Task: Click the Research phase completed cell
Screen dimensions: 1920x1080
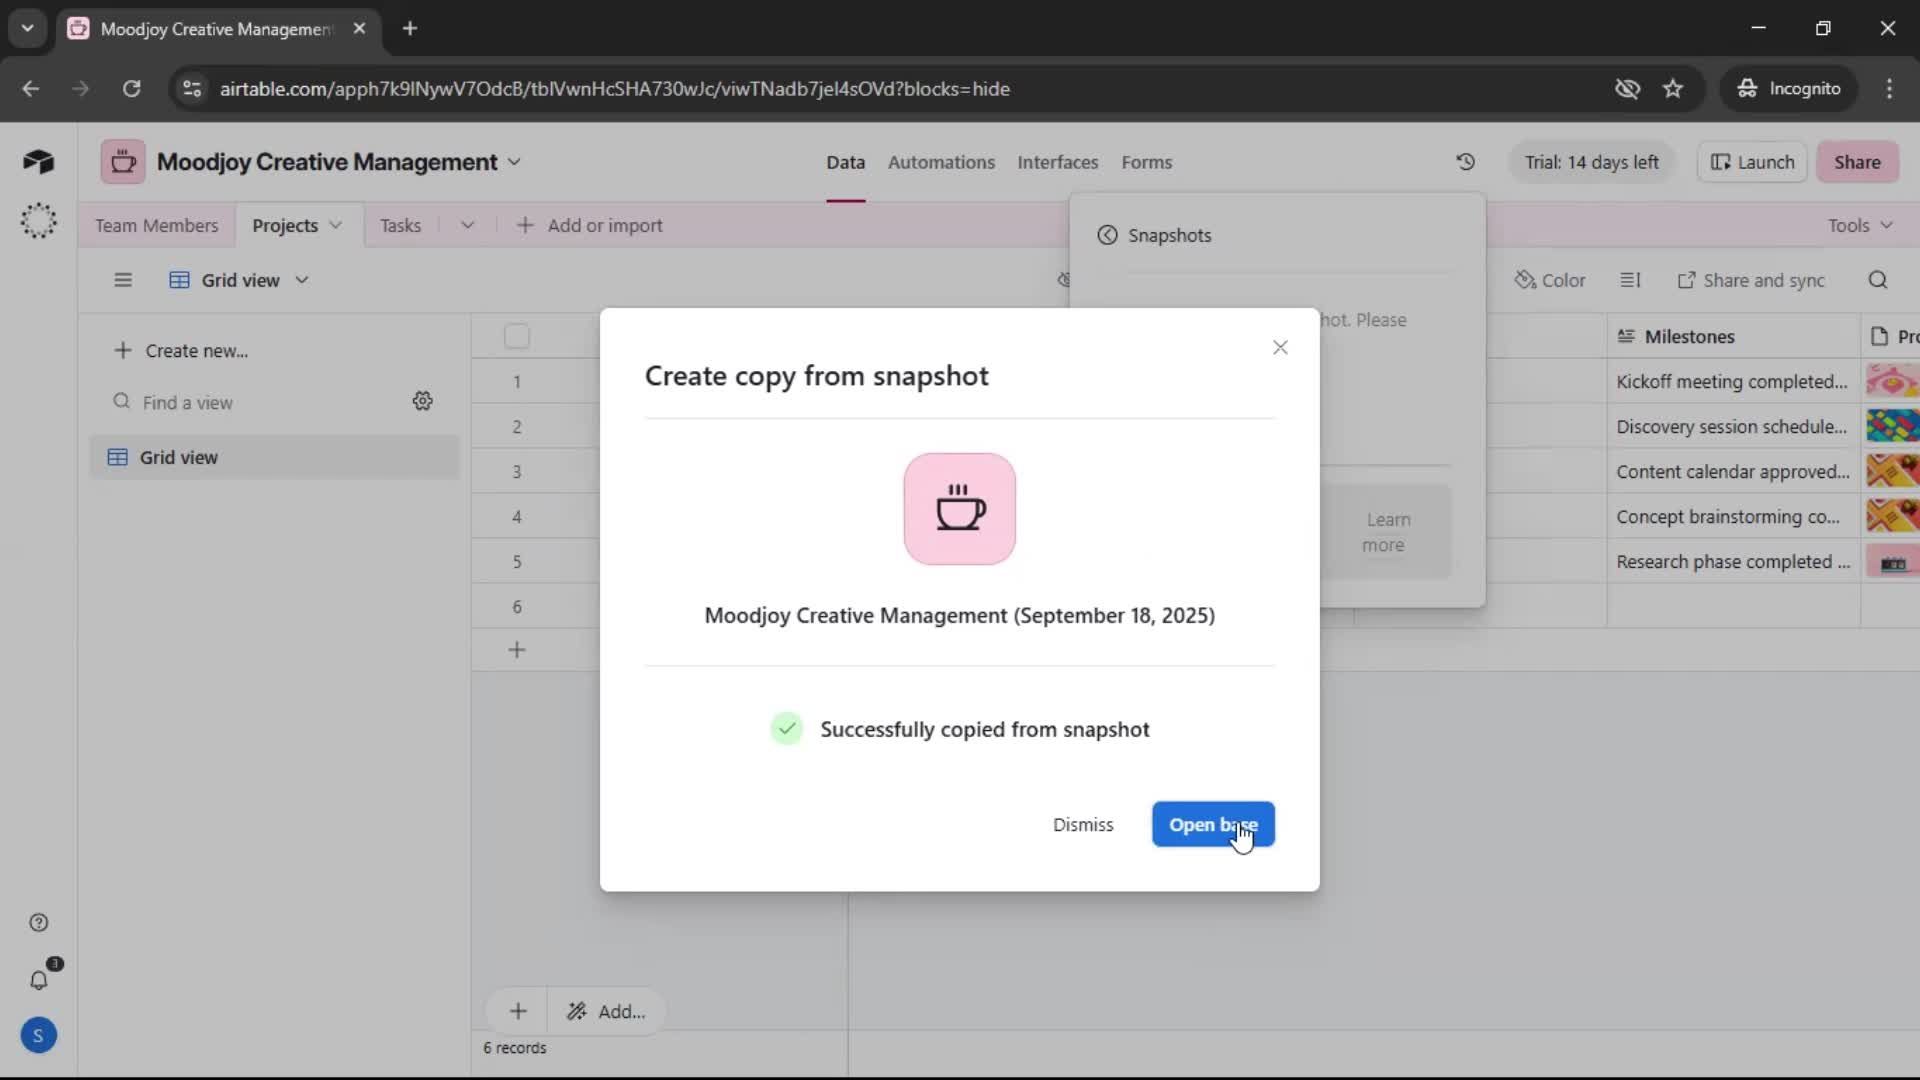Action: coord(1733,561)
